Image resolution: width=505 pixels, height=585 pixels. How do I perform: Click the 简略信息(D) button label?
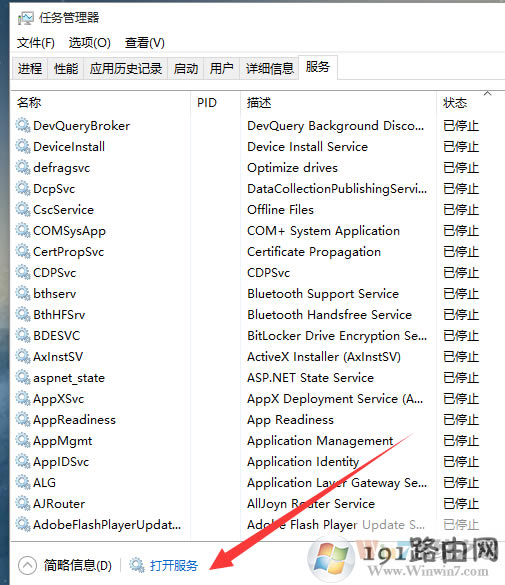78,566
